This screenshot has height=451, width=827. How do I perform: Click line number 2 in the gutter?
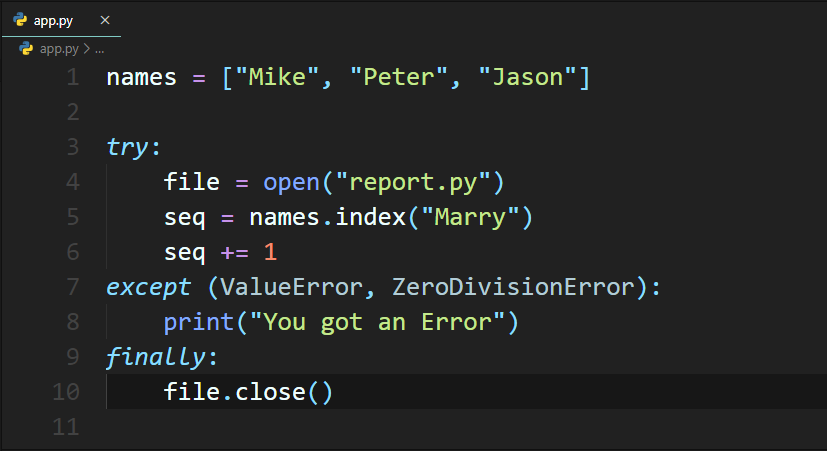[x=73, y=112]
